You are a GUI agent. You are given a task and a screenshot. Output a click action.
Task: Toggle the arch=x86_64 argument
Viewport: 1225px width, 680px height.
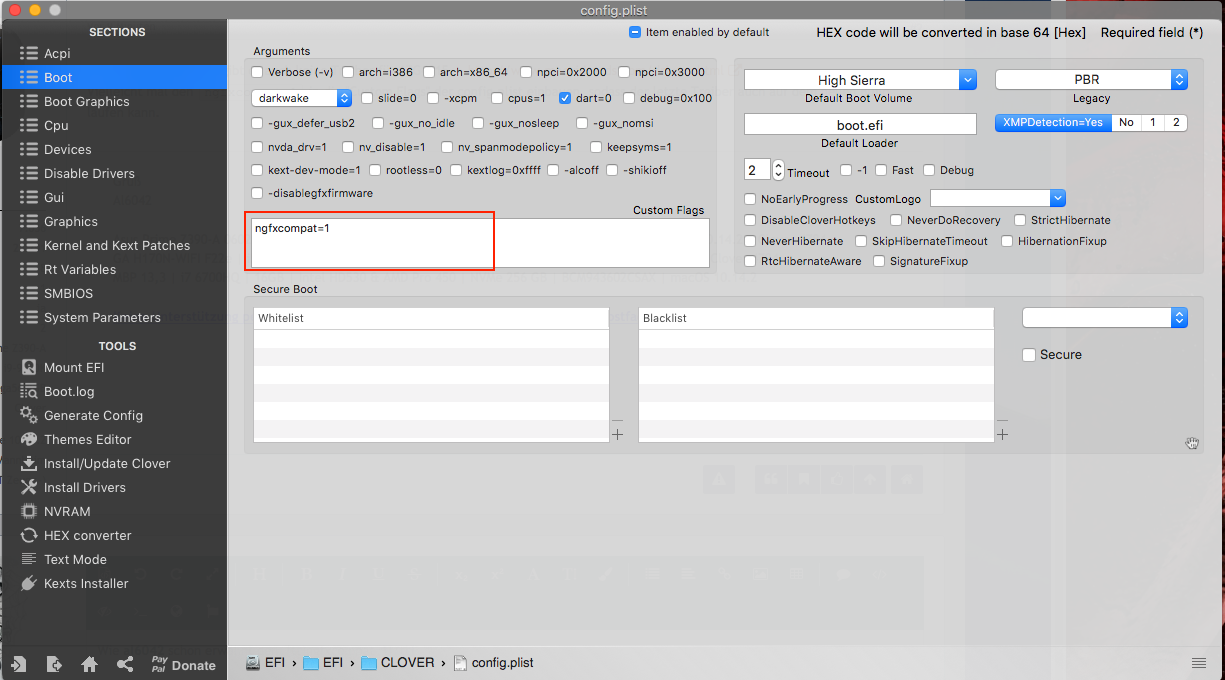(x=429, y=72)
